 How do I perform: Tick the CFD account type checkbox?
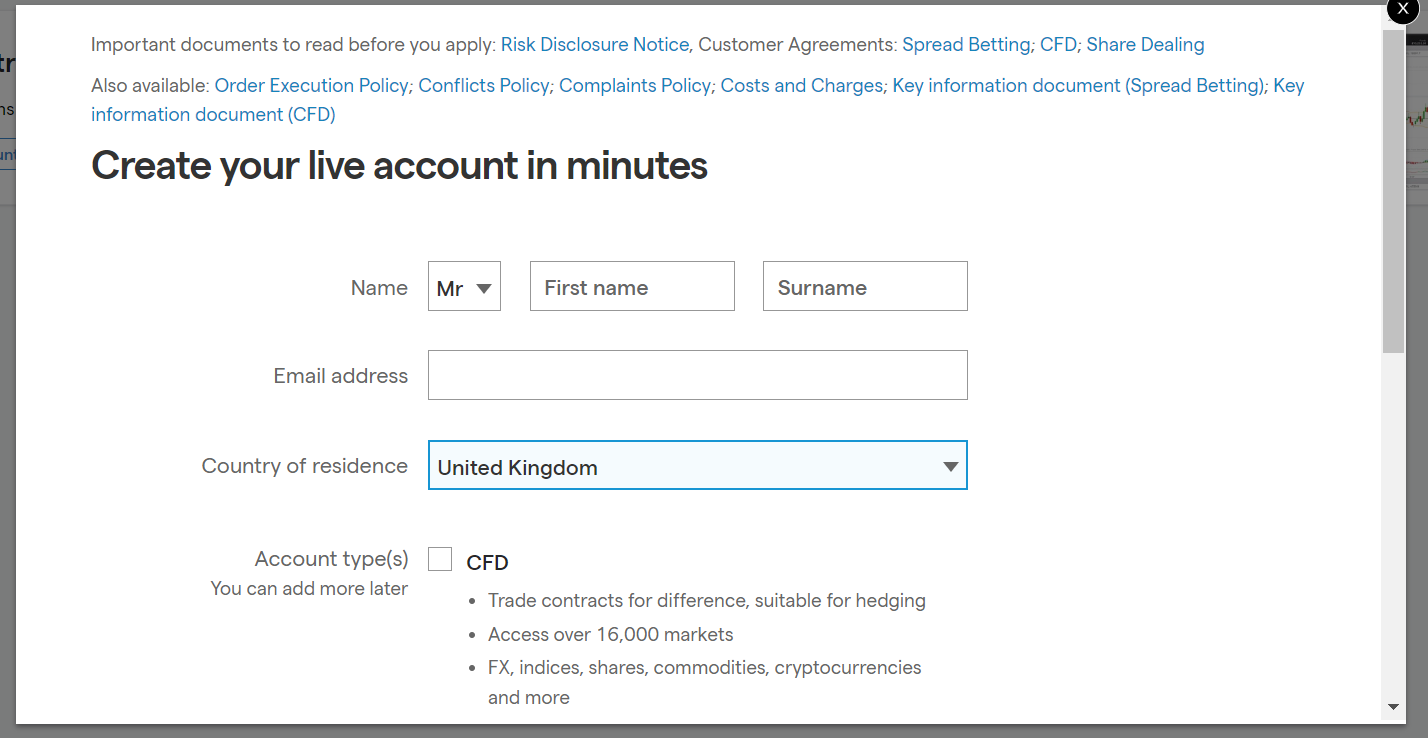pyautogui.click(x=440, y=560)
